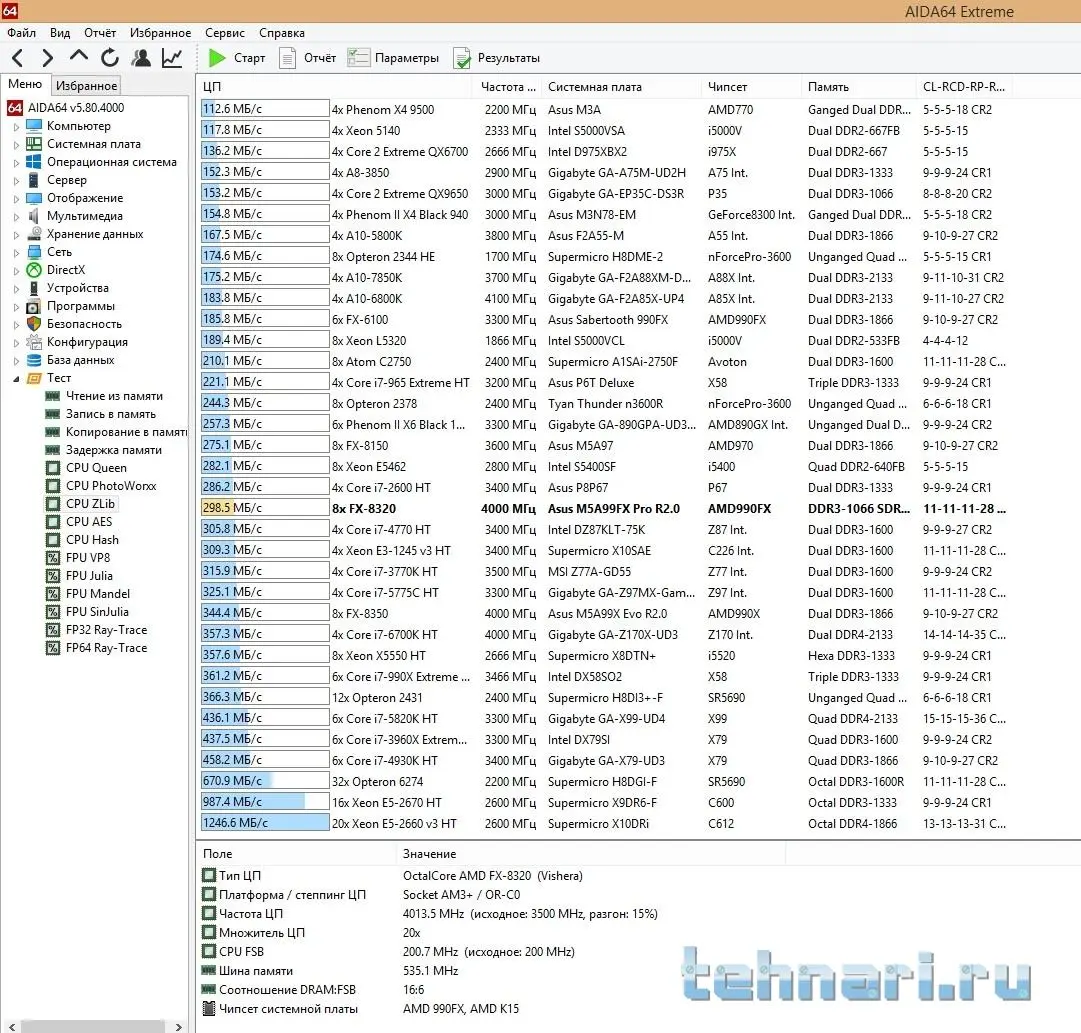This screenshot has width=1081, height=1033.
Task: Expand the Операционная система tree node
Action: 17,163
